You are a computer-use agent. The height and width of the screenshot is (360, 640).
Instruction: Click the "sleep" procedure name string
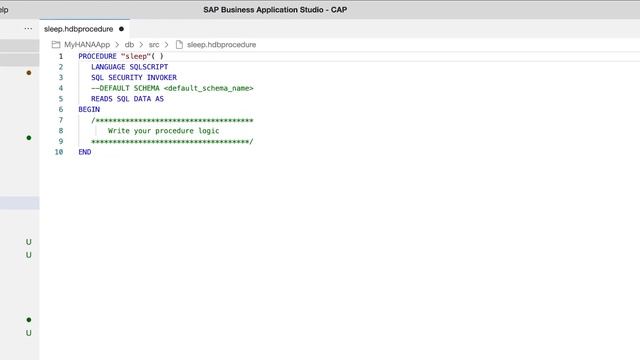136,56
